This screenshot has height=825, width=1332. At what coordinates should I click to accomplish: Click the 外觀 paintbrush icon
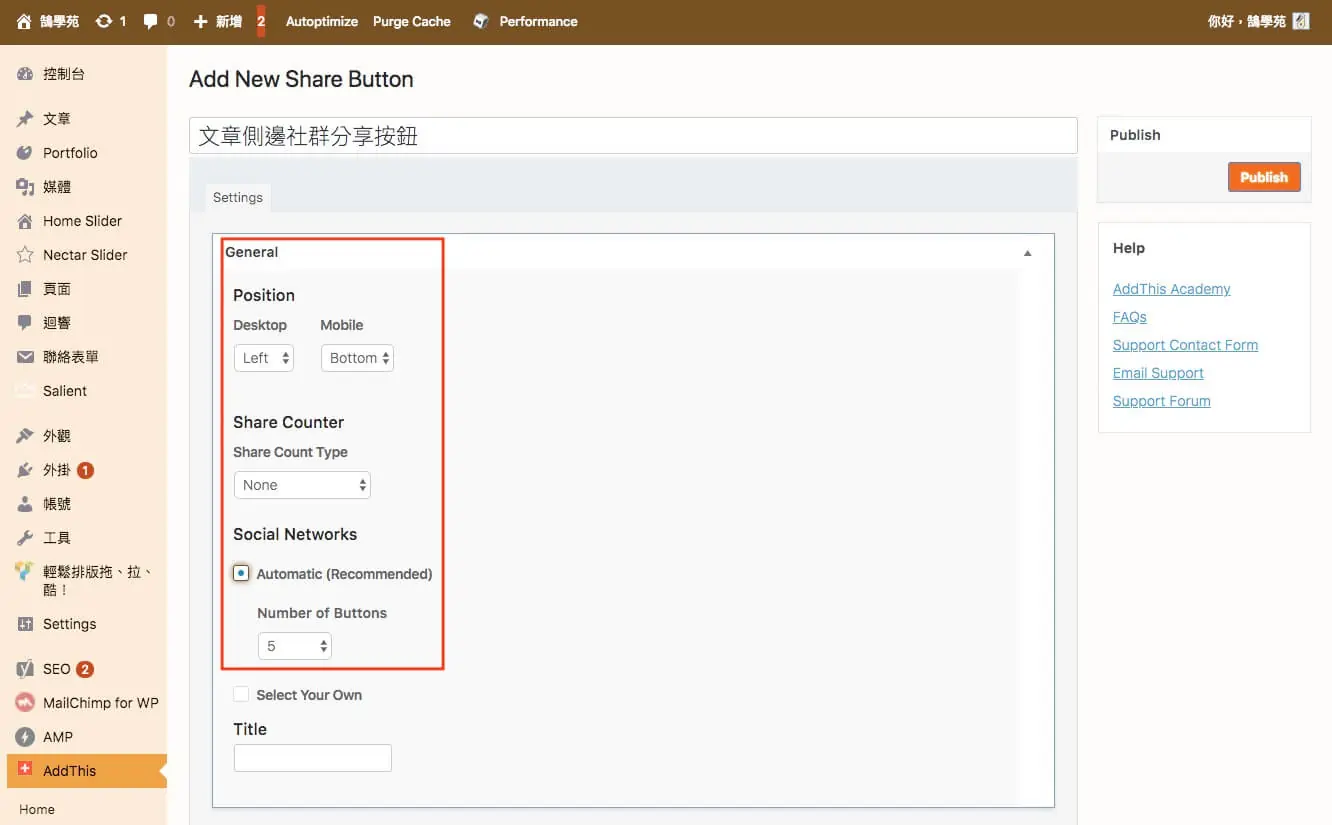pos(25,436)
